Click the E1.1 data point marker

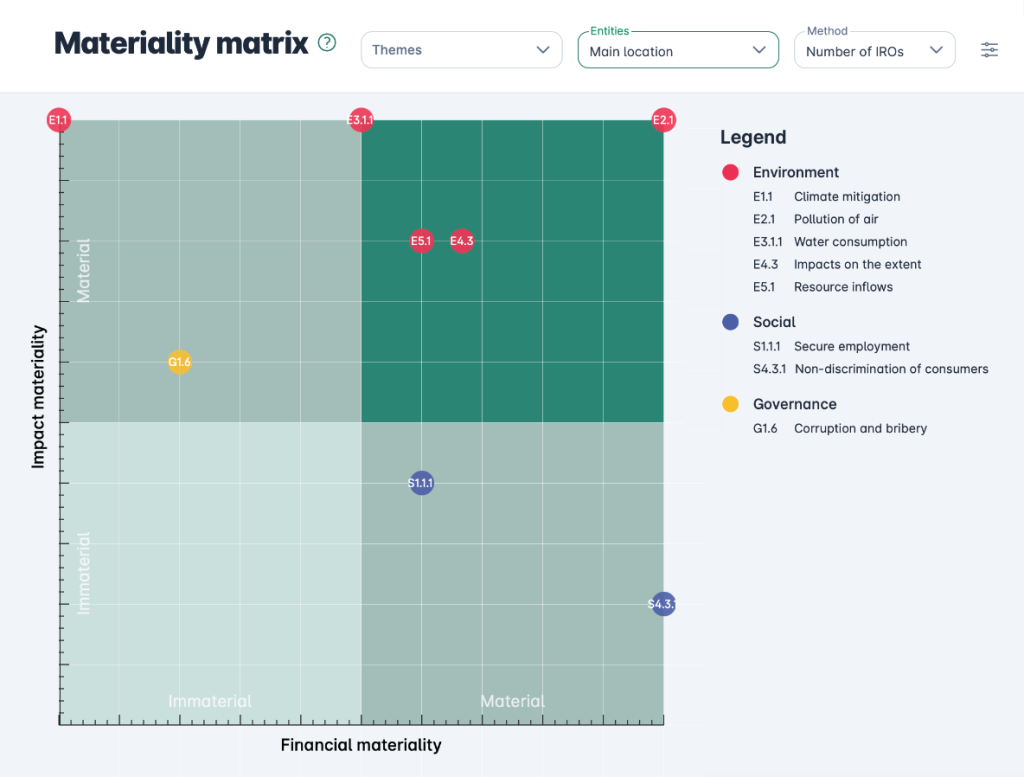pos(59,121)
